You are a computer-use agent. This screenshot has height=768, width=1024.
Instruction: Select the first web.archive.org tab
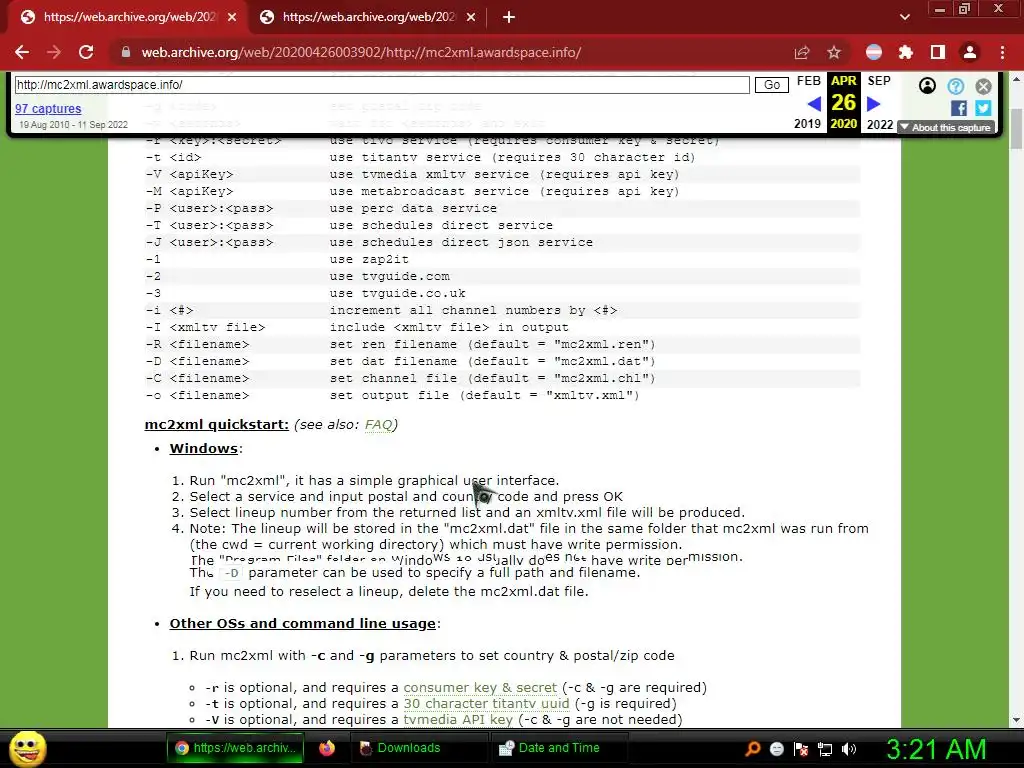[x=128, y=17]
